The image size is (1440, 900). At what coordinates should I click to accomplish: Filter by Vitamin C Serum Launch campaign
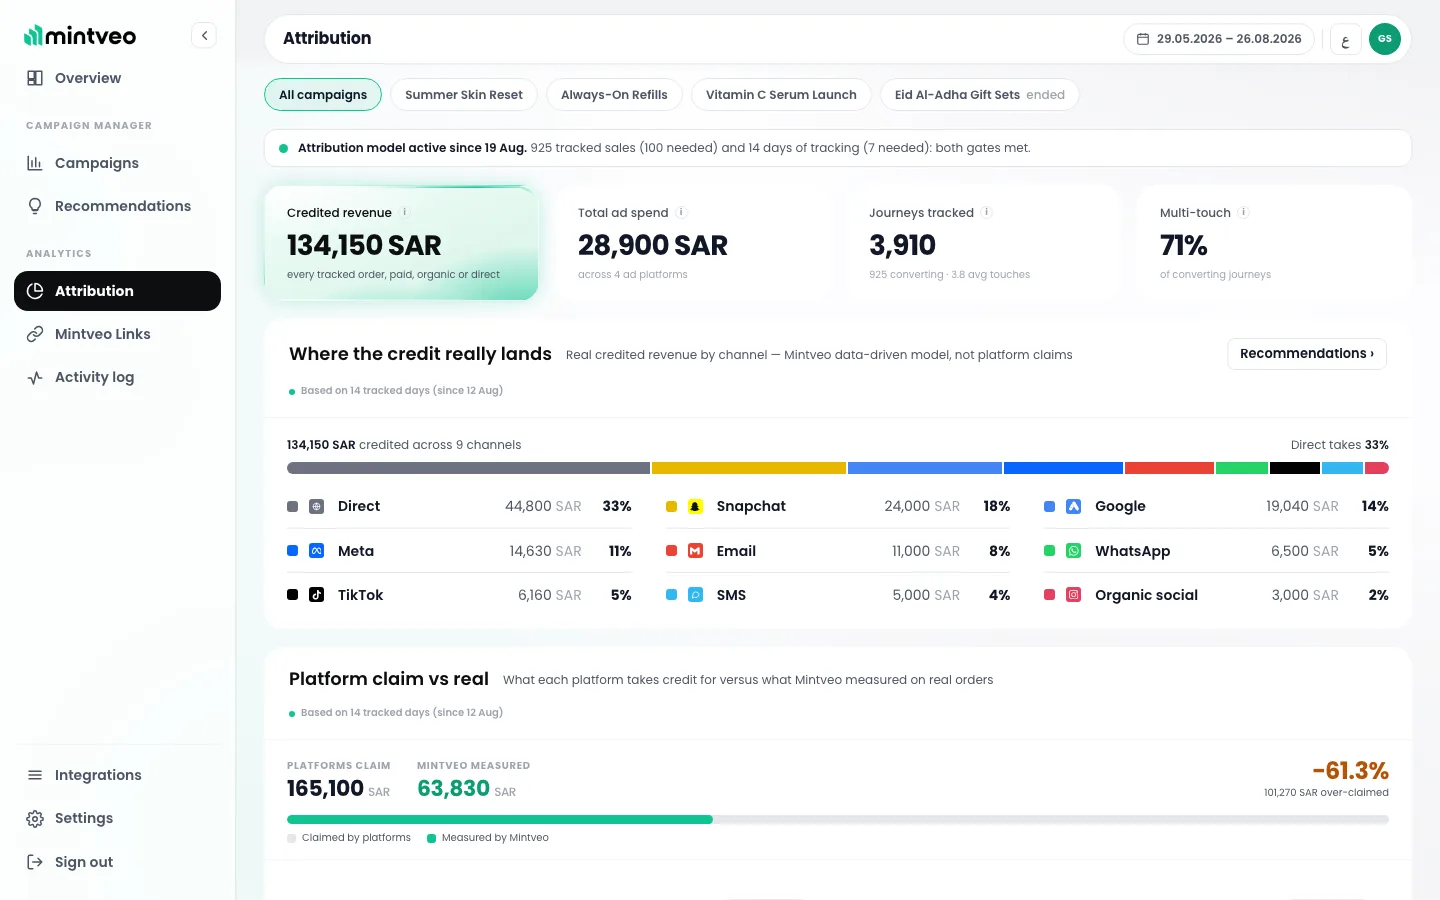click(x=781, y=95)
